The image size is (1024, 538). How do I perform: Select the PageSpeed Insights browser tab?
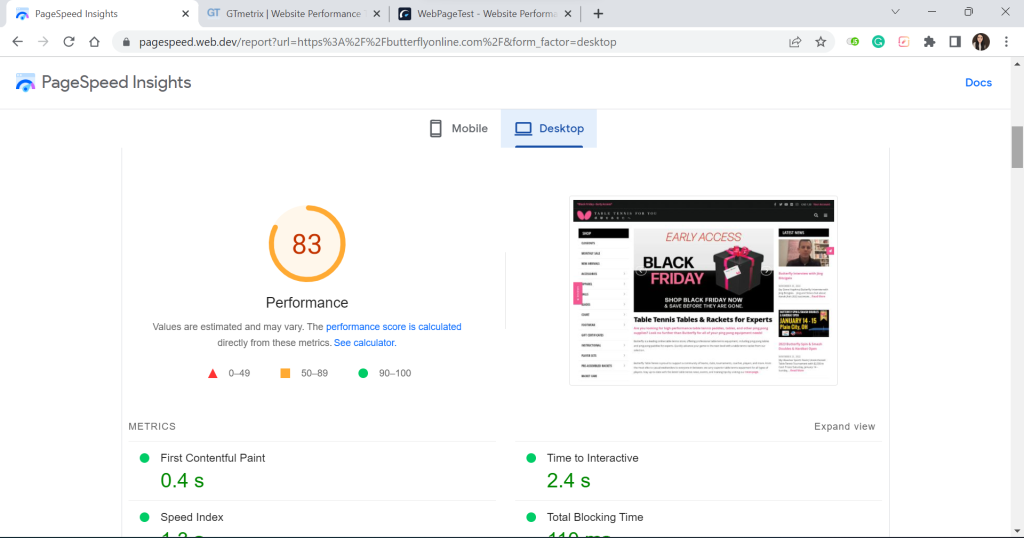101,14
